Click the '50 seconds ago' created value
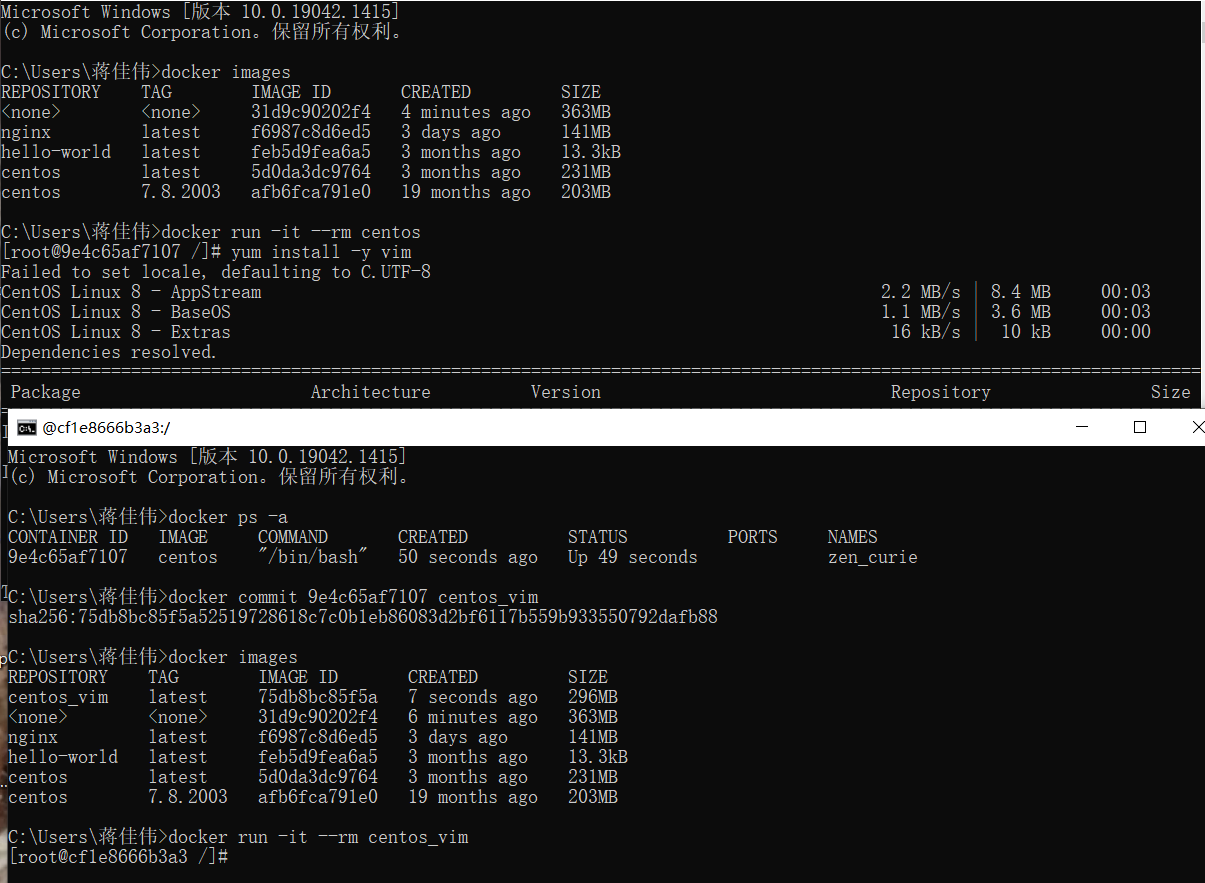The image size is (1205, 883). (468, 557)
